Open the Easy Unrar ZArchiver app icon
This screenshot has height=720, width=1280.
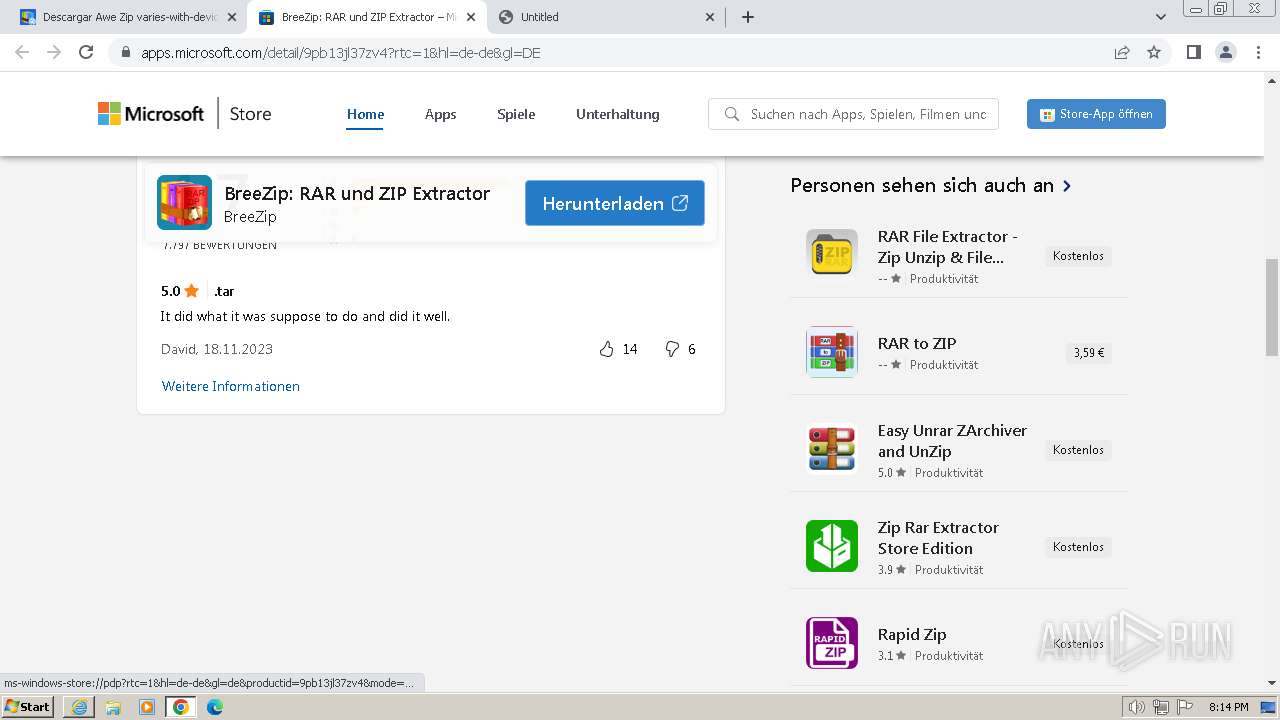coord(832,449)
